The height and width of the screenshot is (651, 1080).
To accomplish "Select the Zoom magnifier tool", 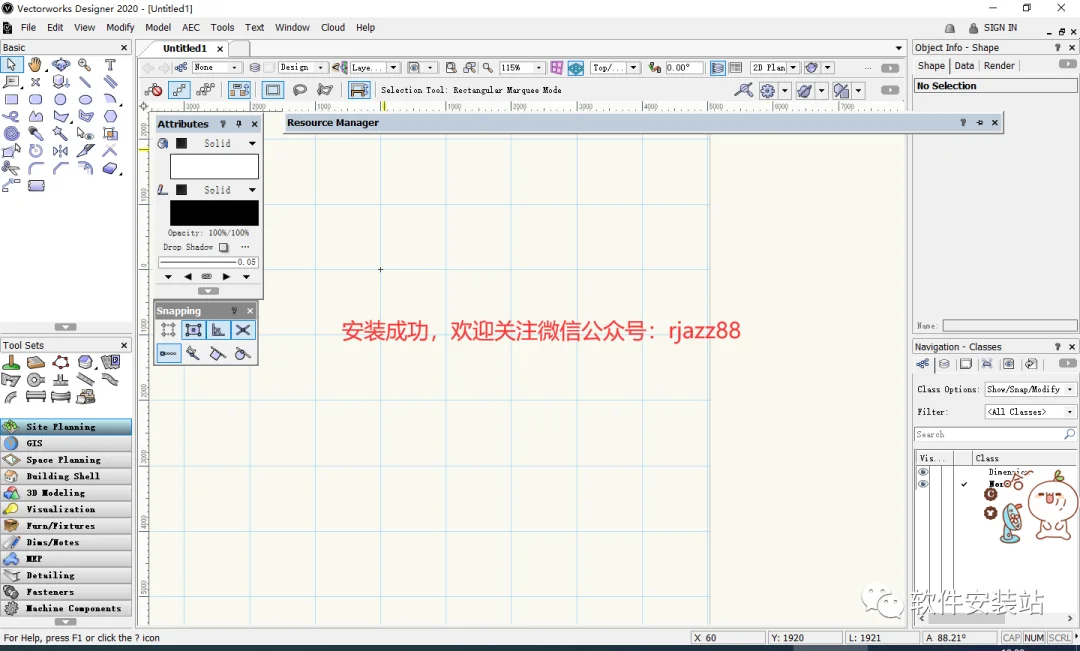I will [x=85, y=65].
